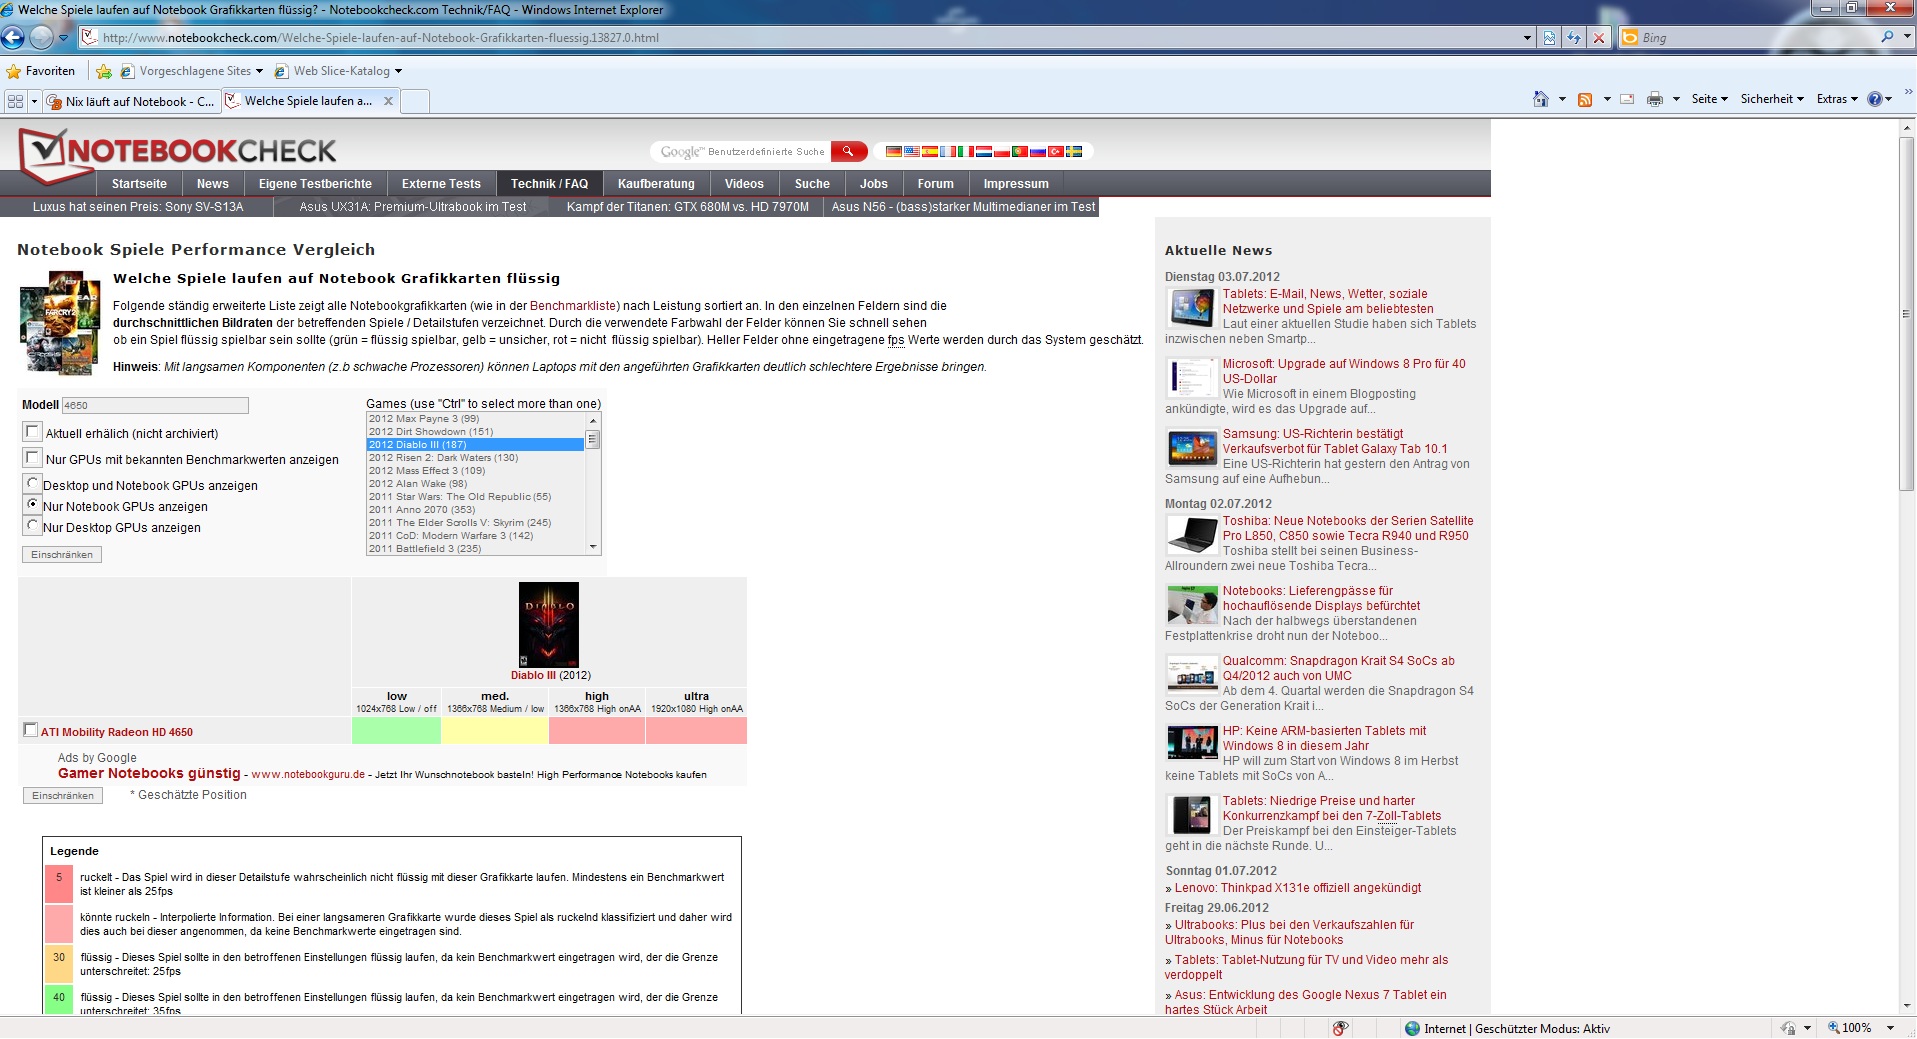Click the green 'low' result cell

[396, 731]
